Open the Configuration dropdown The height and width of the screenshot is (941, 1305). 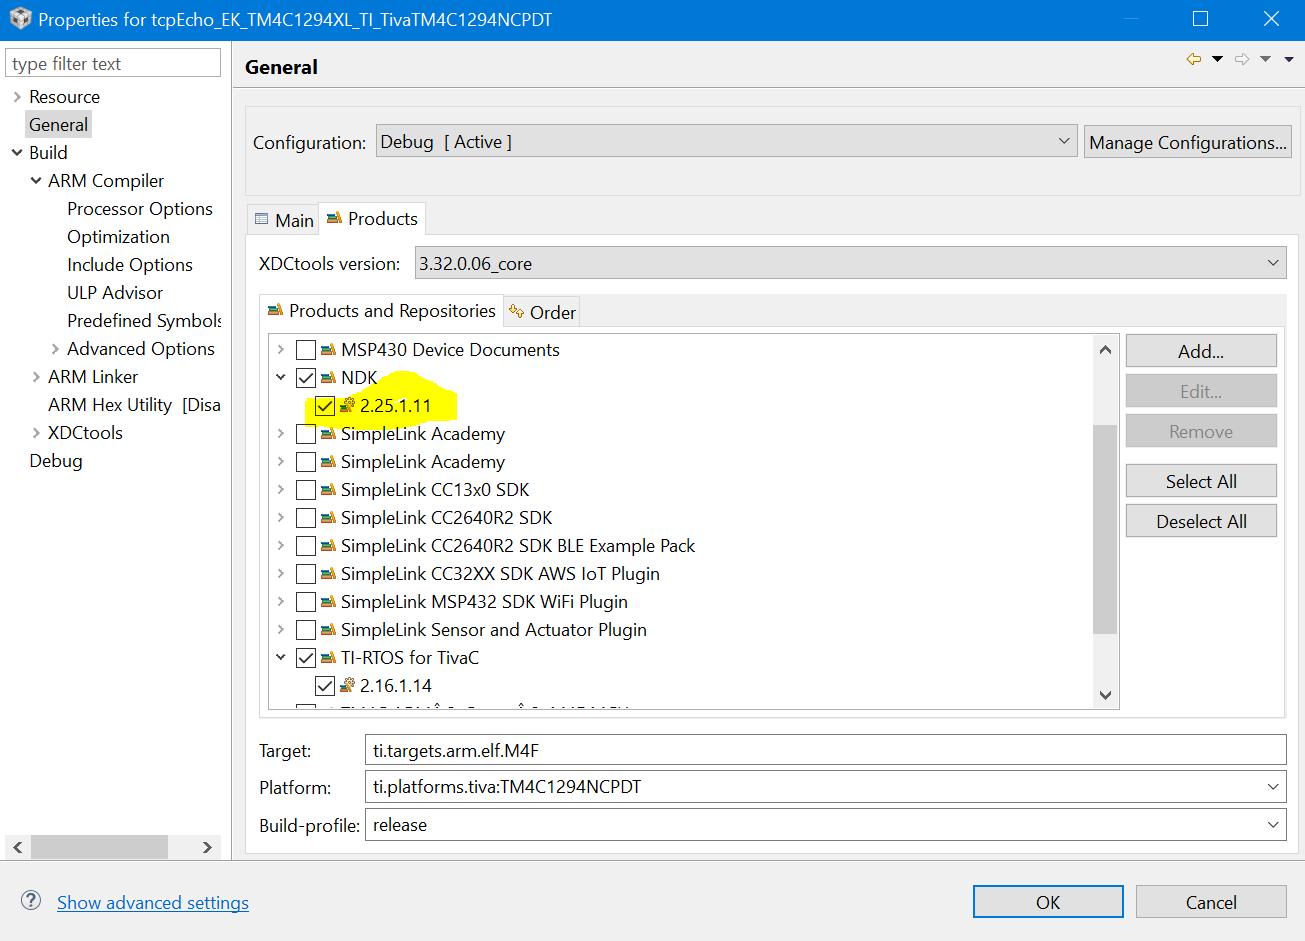tap(726, 142)
